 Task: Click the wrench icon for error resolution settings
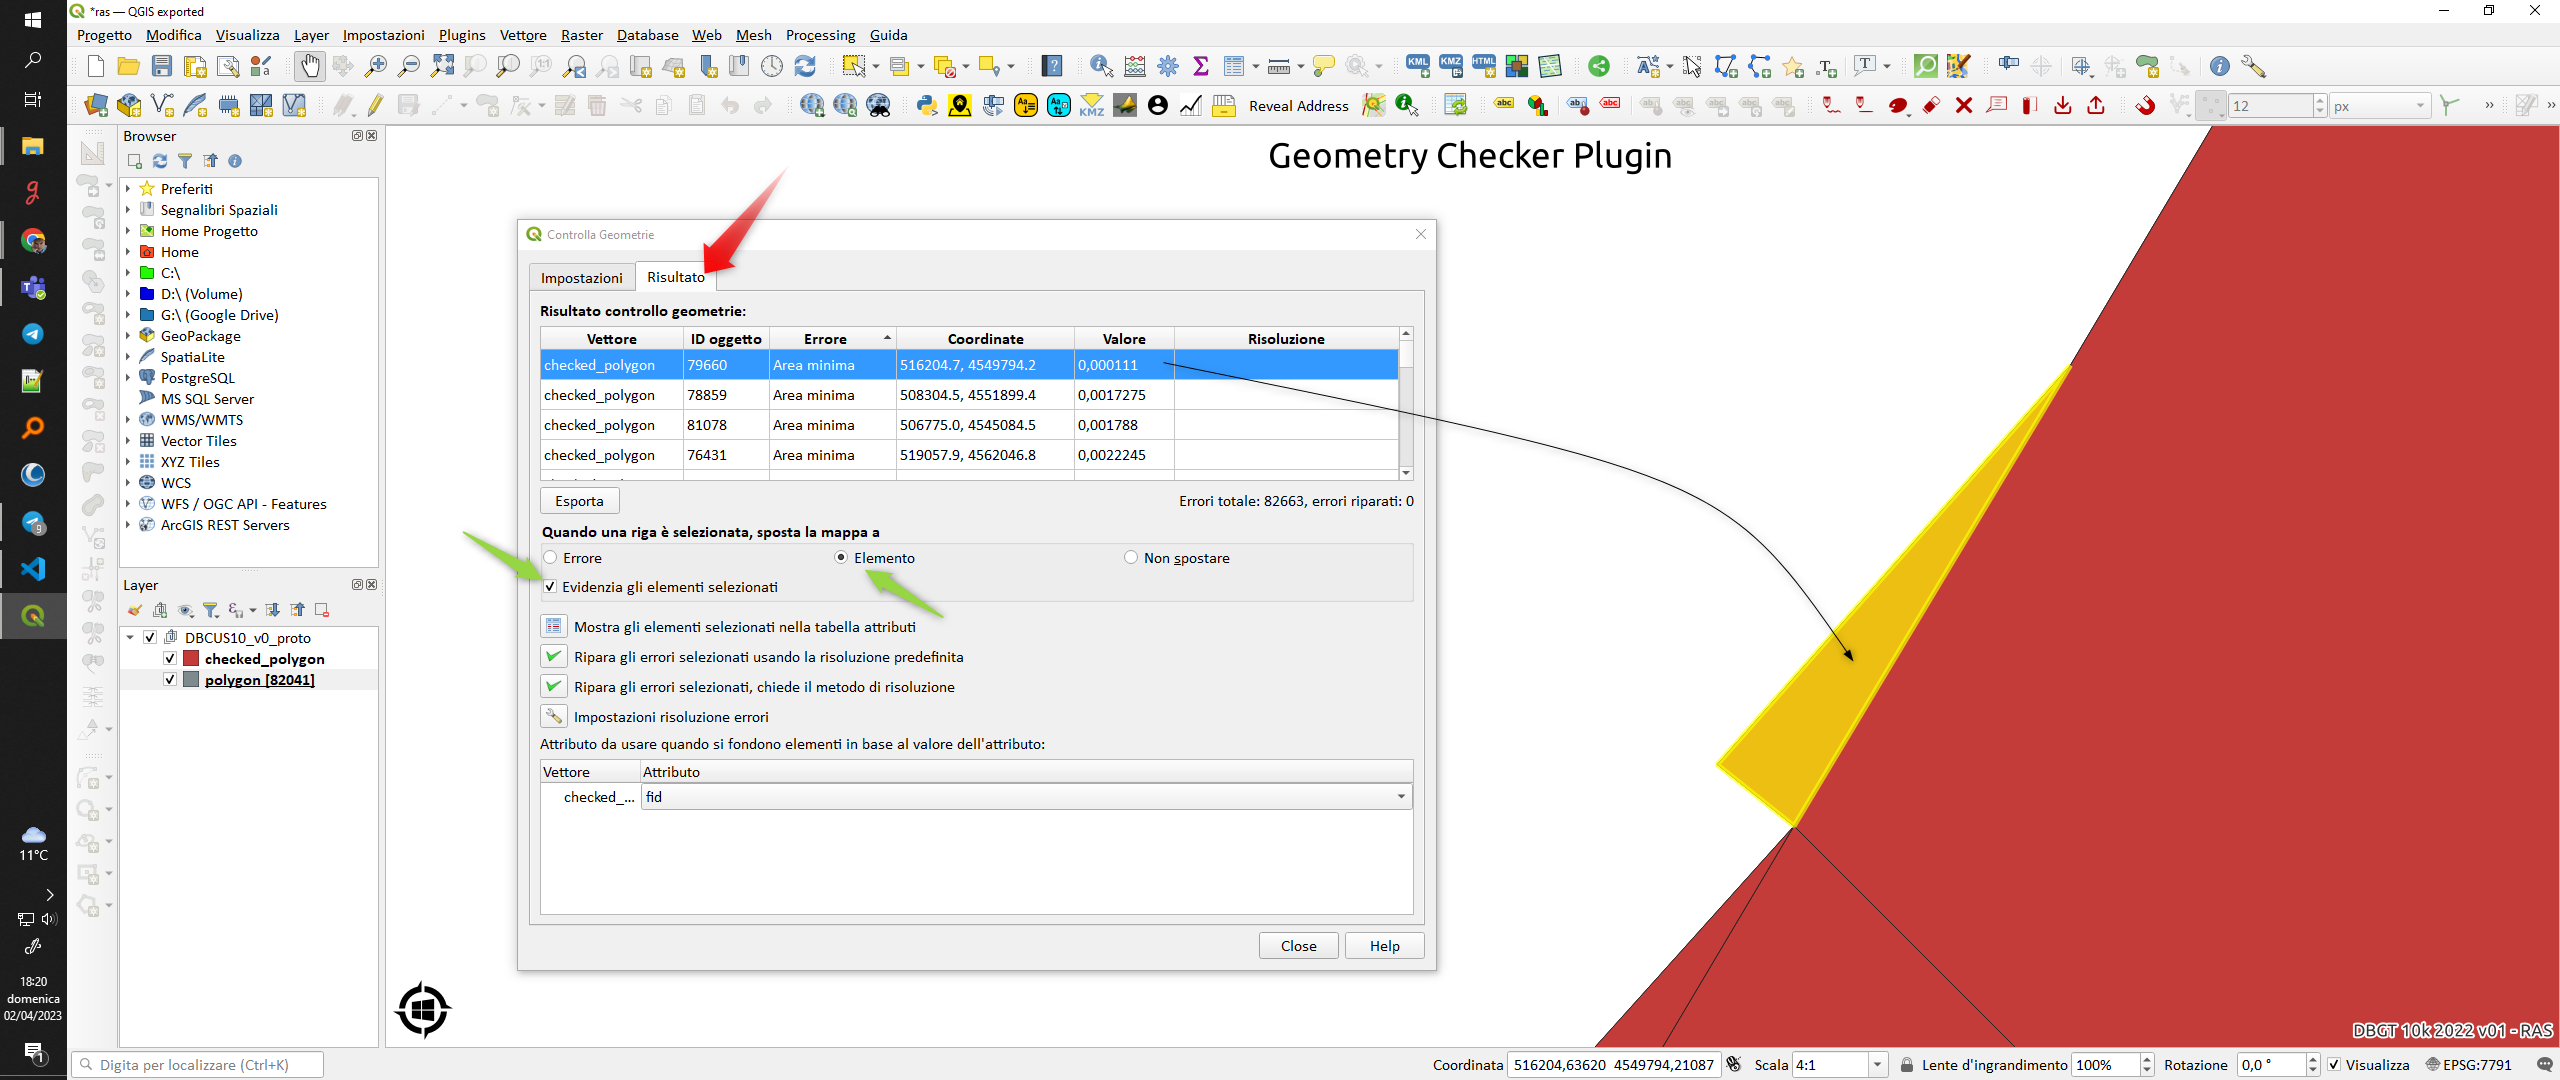tap(553, 717)
